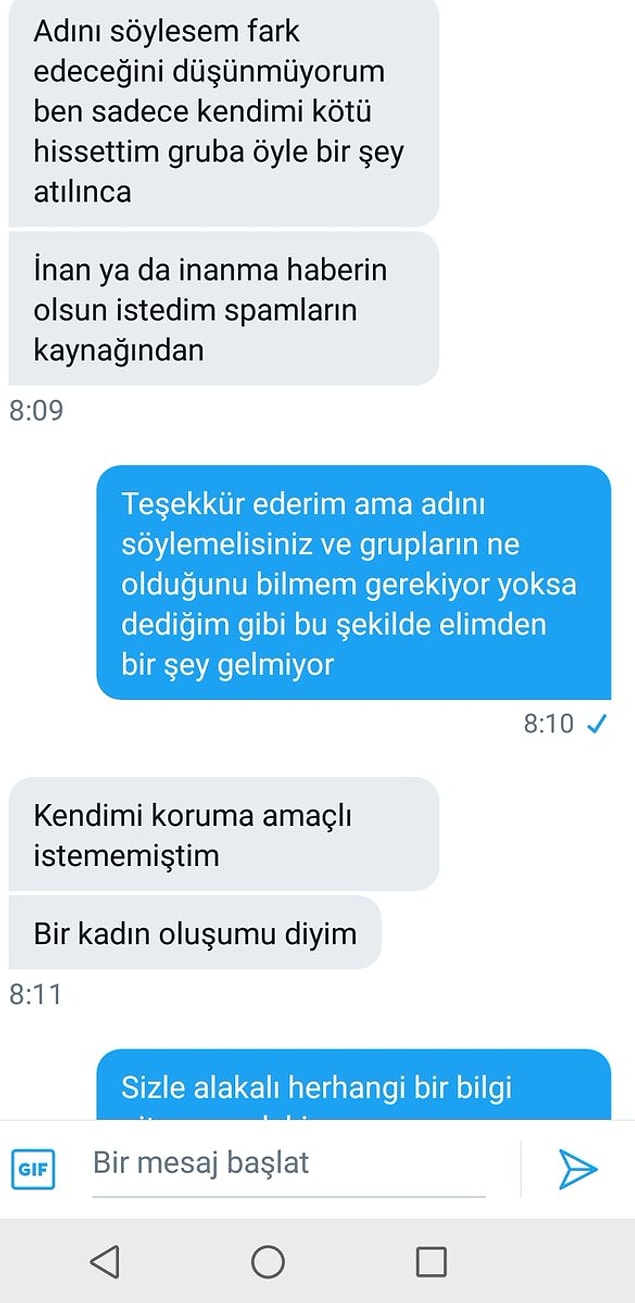Tap the "Kendimi koruma amaçlı istememiştim" bubble
The width and height of the screenshot is (635, 1303).
click(x=224, y=835)
